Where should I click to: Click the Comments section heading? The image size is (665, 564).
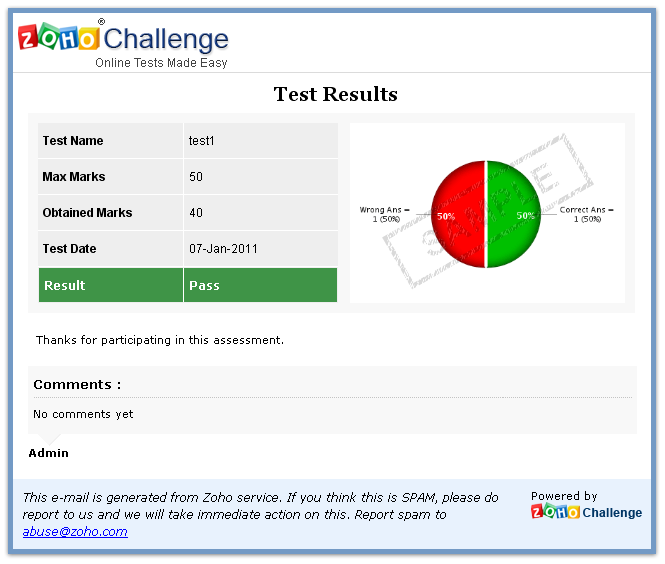[77, 385]
